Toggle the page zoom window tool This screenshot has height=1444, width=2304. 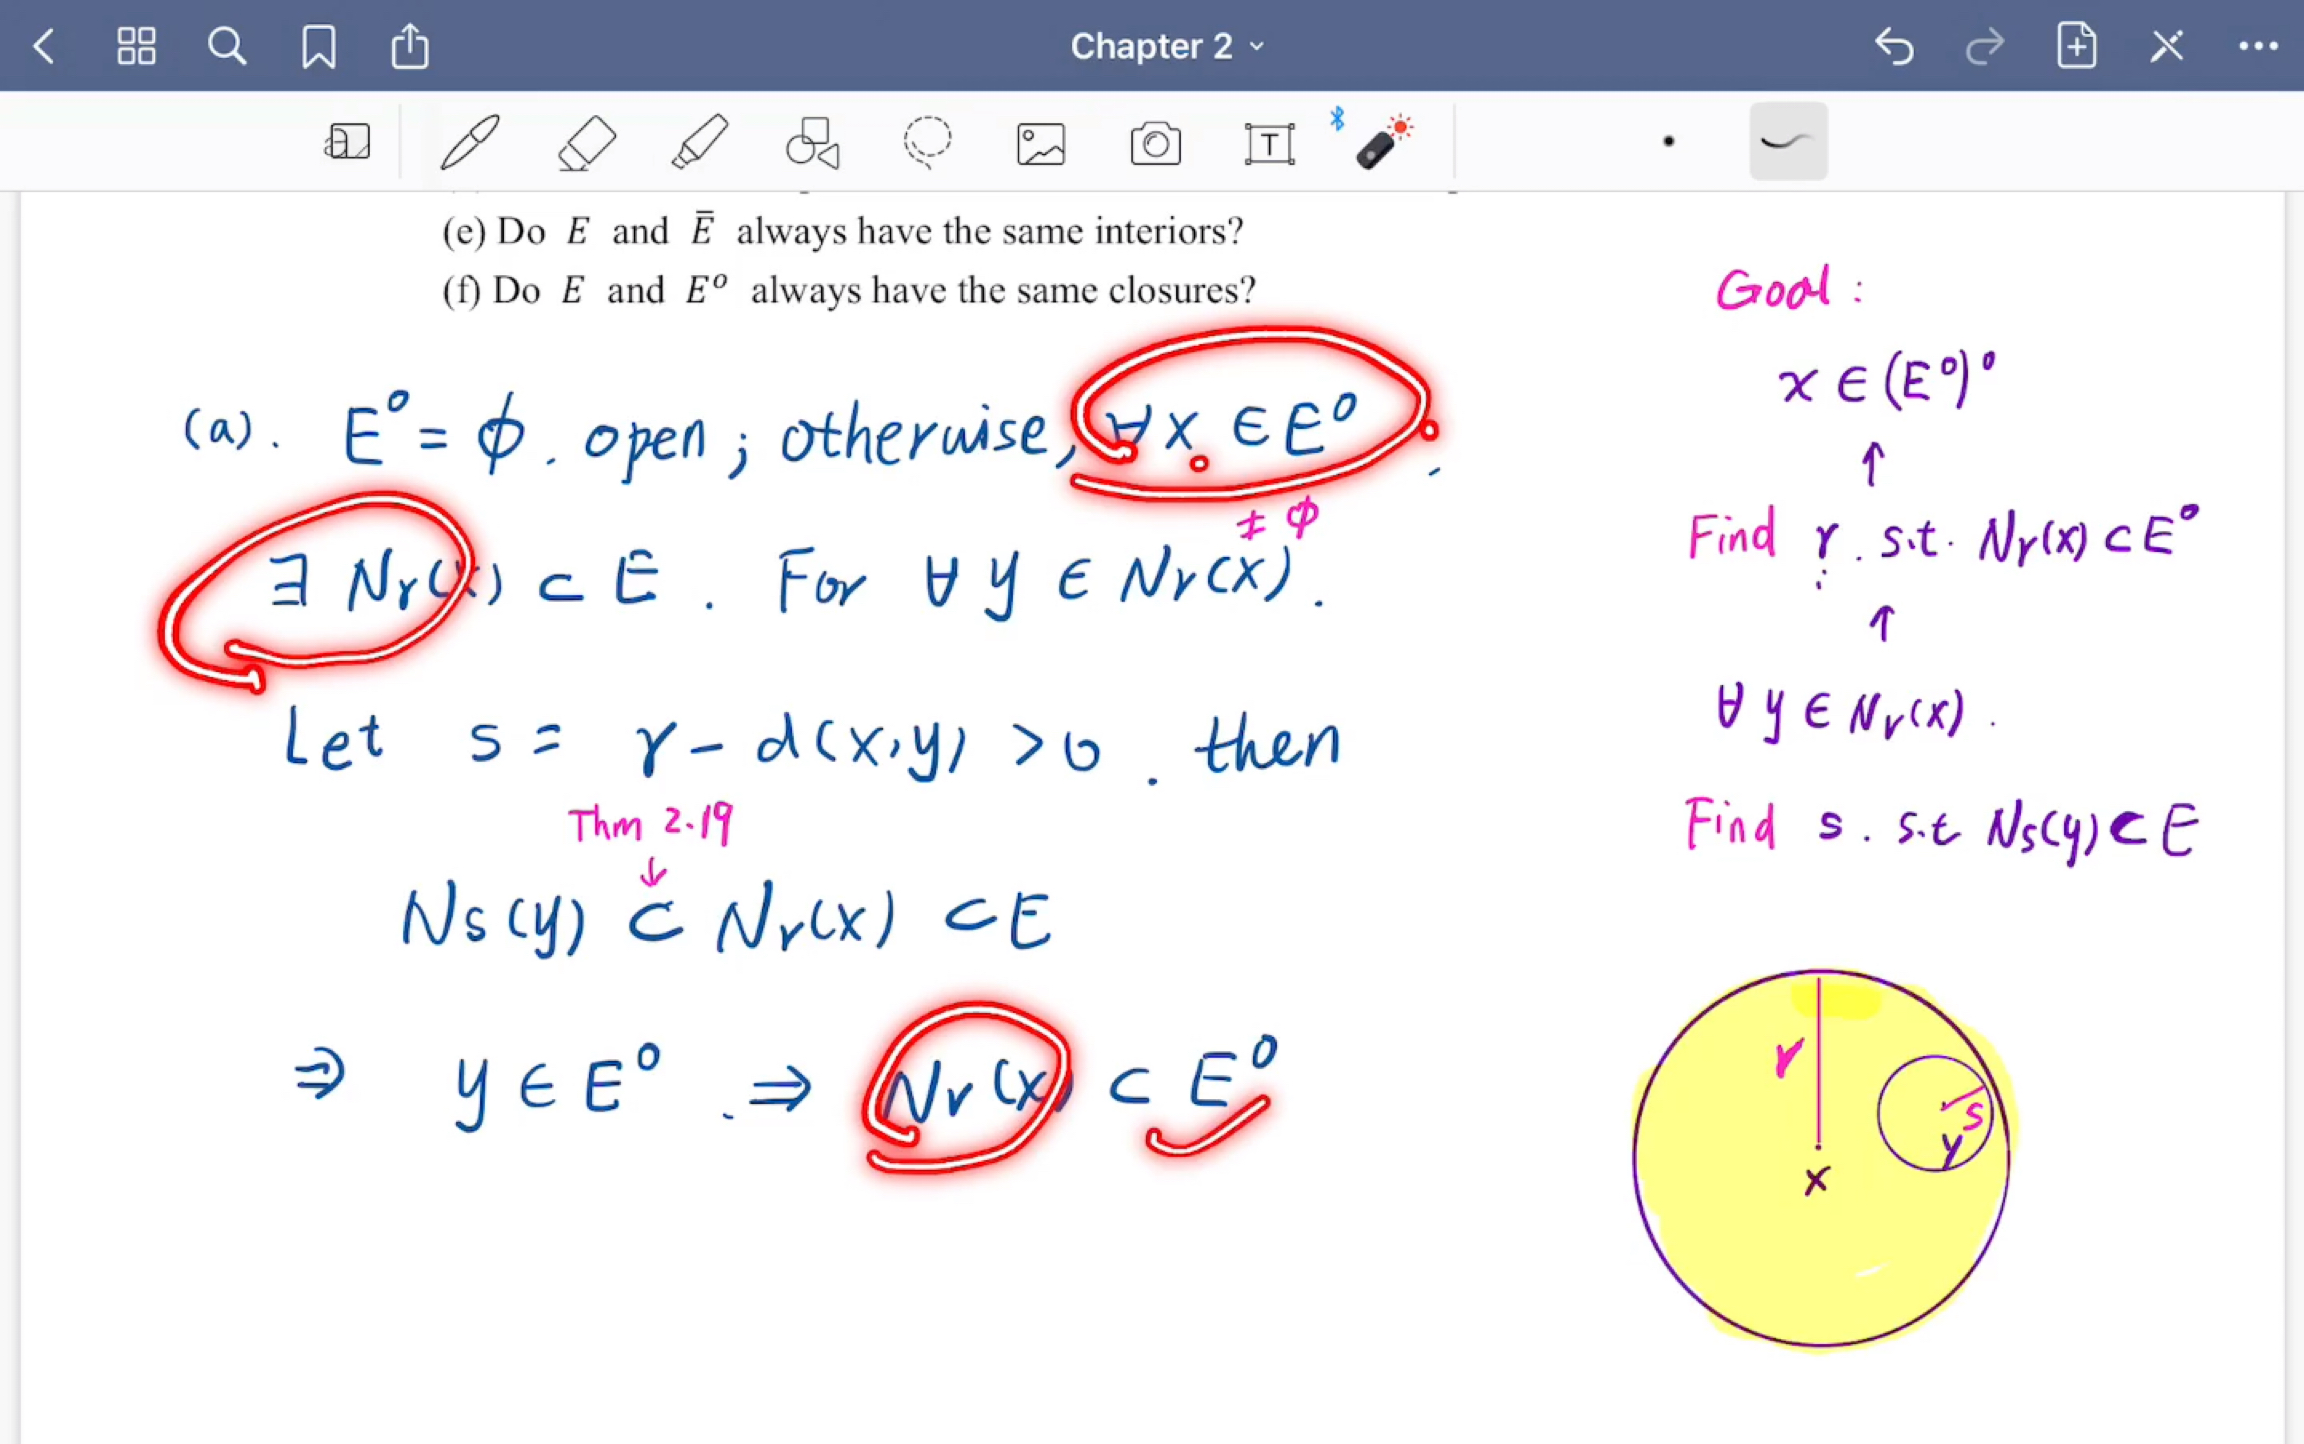tap(348, 142)
